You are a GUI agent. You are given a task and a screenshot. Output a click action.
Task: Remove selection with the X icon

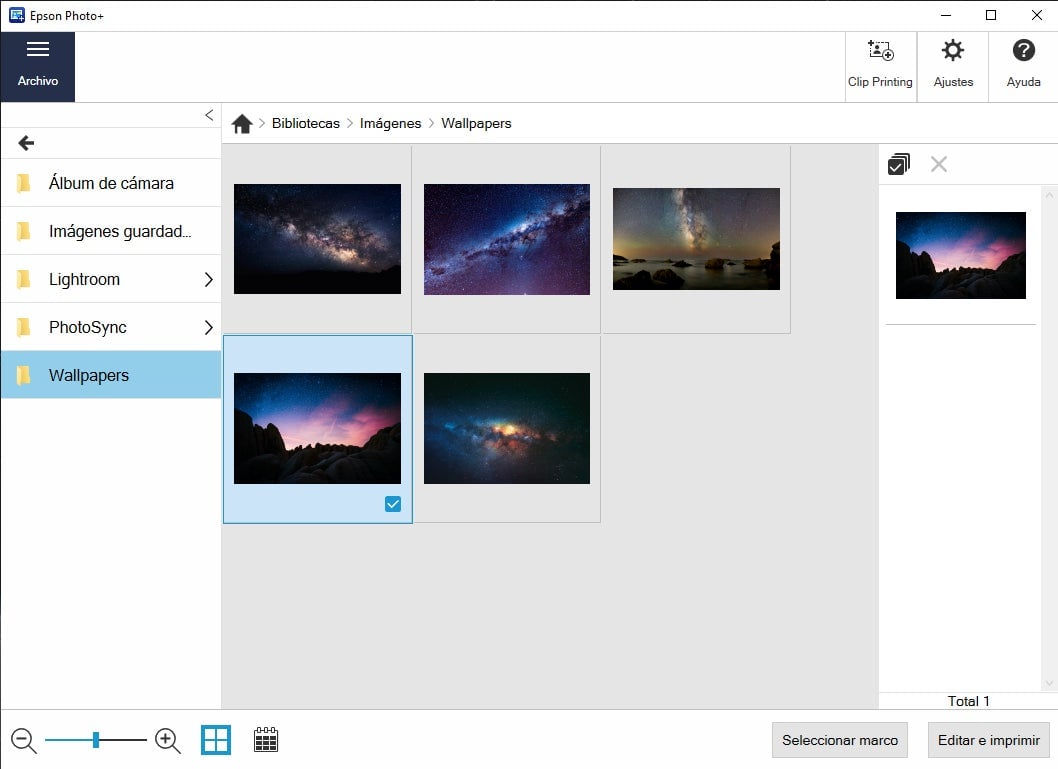click(x=938, y=164)
